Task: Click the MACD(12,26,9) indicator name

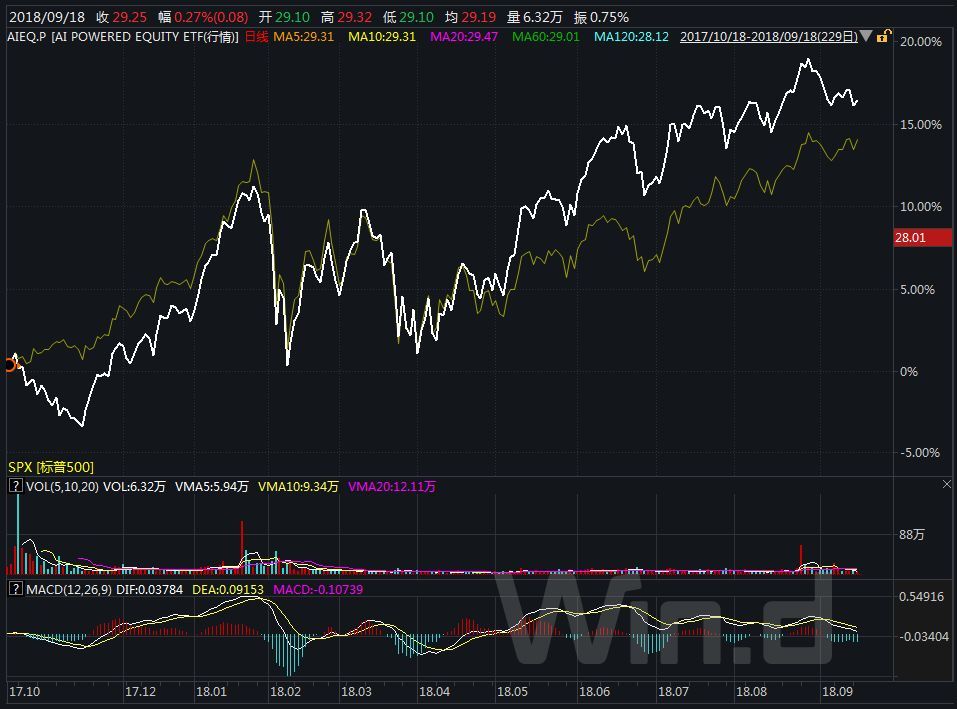Action: (x=69, y=589)
